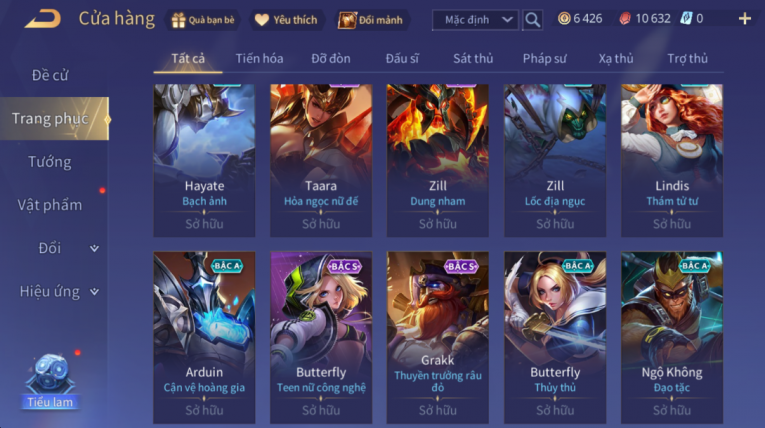Tap the gold coin currency icon
Image resolution: width=765 pixels, height=428 pixels.
564,19
